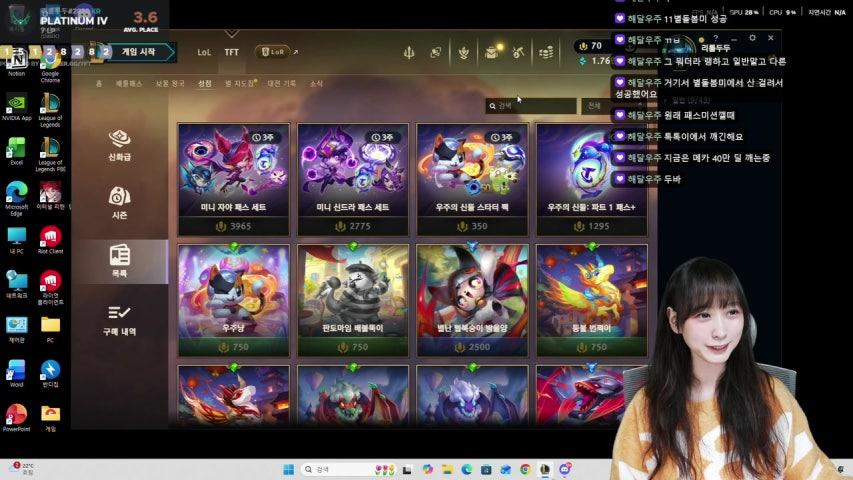Image resolution: width=853 pixels, height=480 pixels.
Task: Open the 소식 news sub-tab
Action: [316, 83]
